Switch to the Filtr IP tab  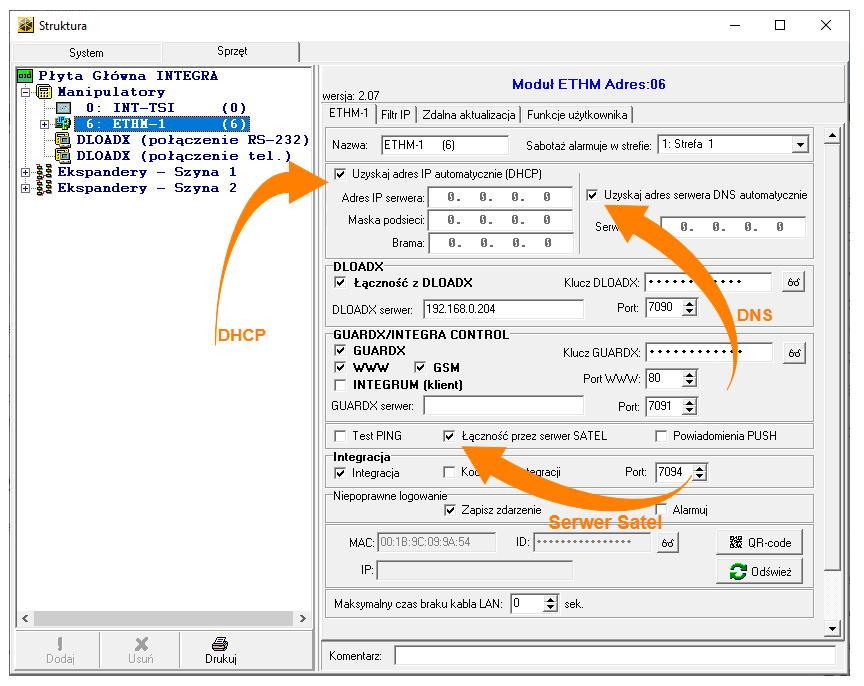coord(395,114)
